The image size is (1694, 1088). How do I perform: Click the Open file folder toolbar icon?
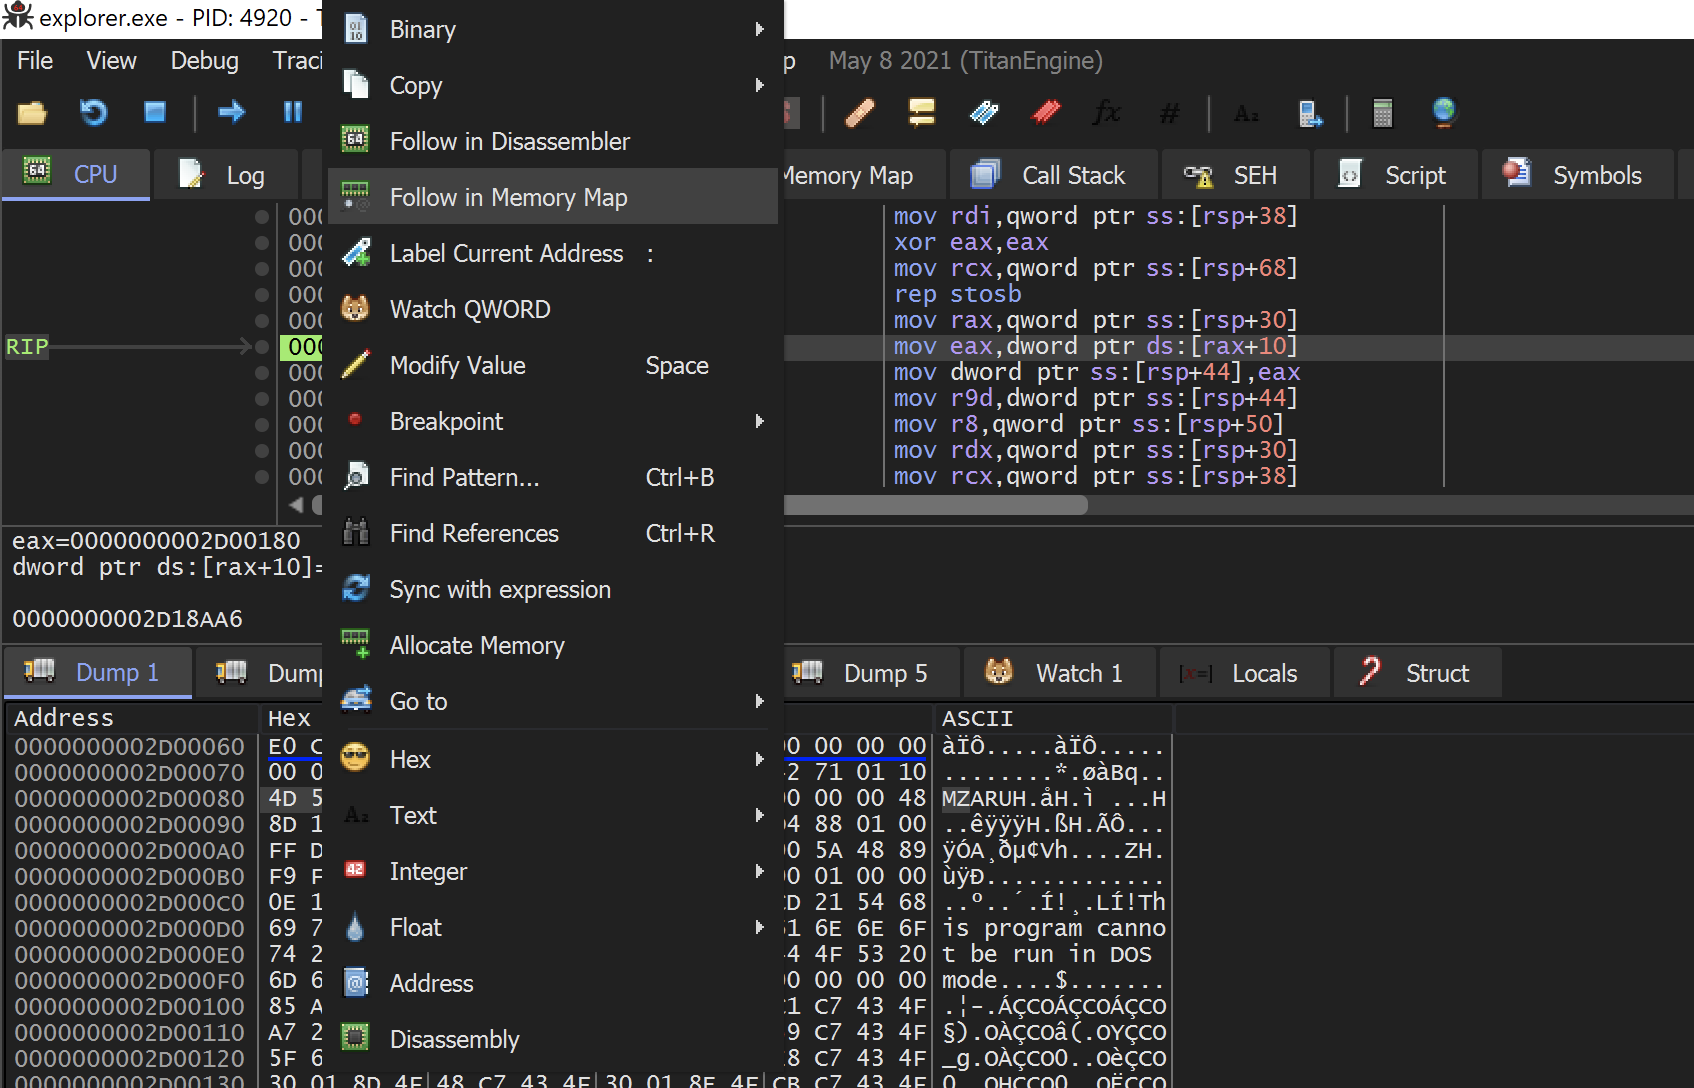(x=32, y=112)
